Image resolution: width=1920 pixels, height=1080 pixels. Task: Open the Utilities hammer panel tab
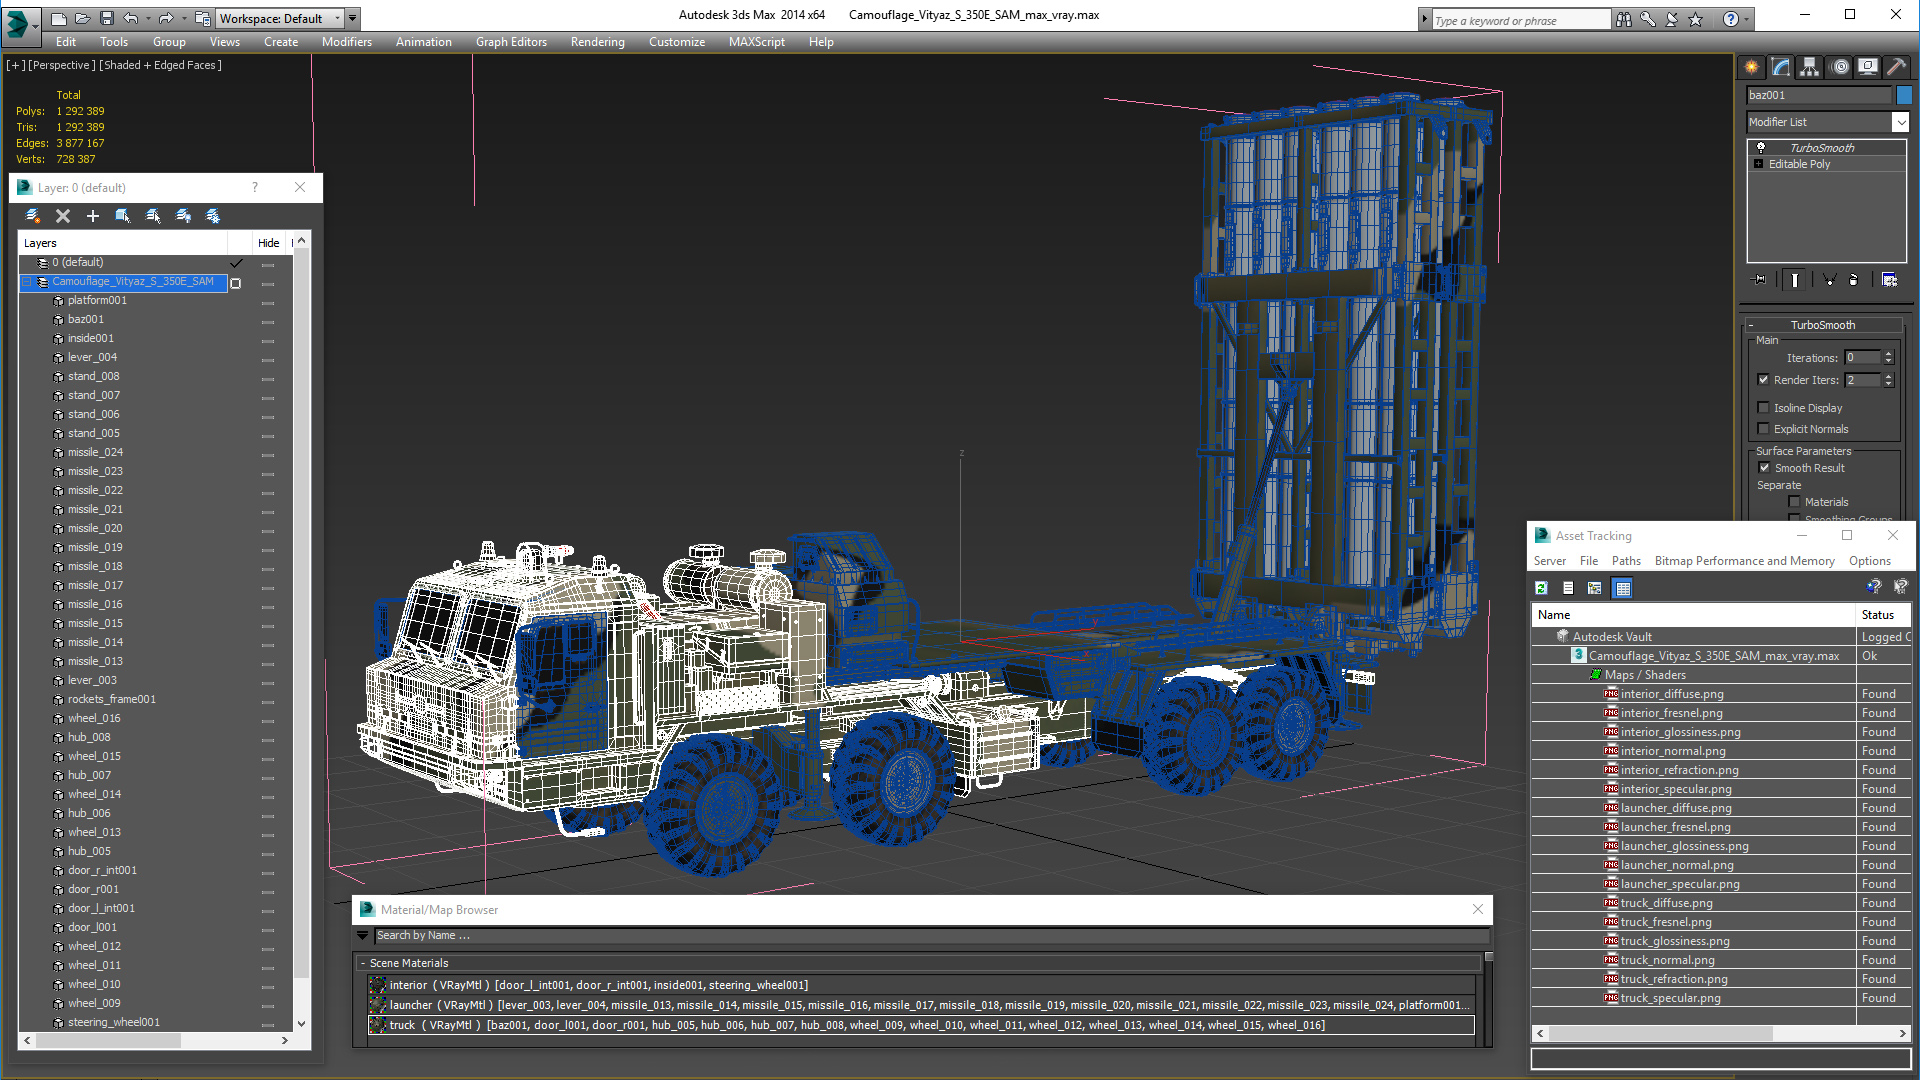point(1896,67)
